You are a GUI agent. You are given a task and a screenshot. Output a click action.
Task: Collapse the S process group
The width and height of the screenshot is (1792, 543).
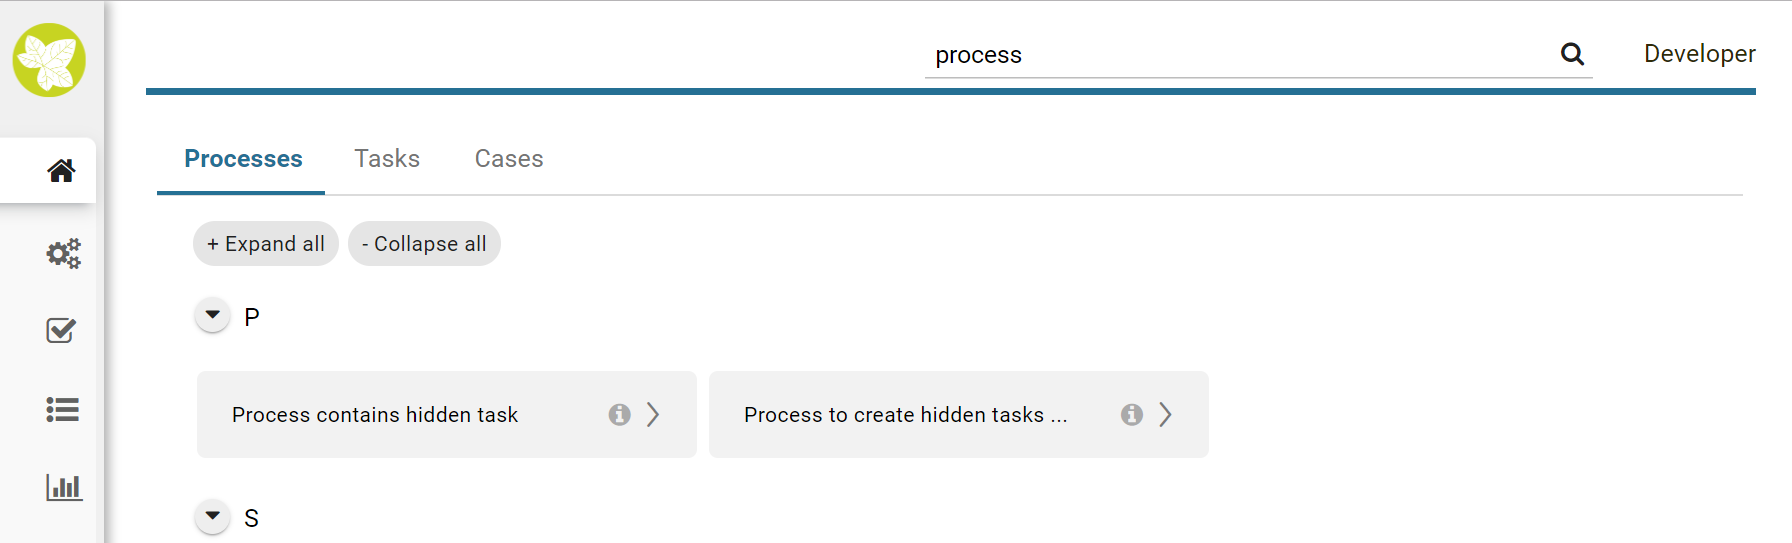[212, 516]
